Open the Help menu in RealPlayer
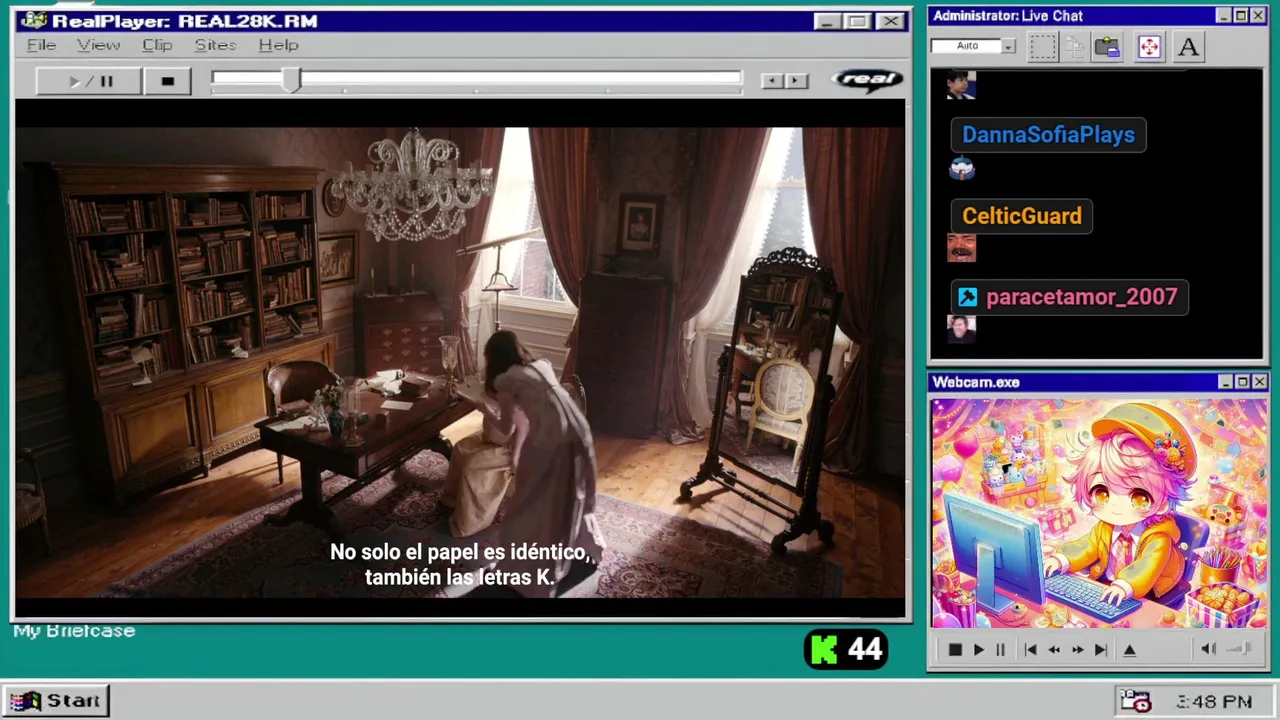Viewport: 1280px width, 720px height. pos(278,45)
